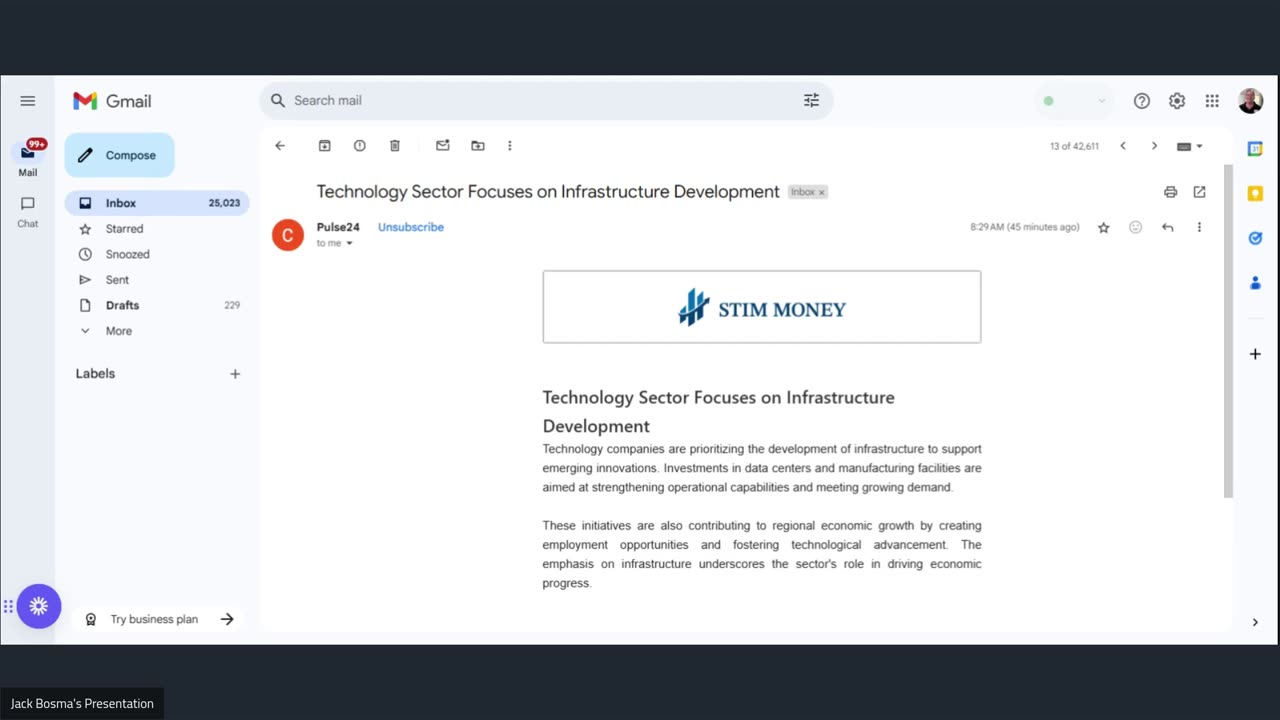
Task: Open email in new window
Action: 1199,192
